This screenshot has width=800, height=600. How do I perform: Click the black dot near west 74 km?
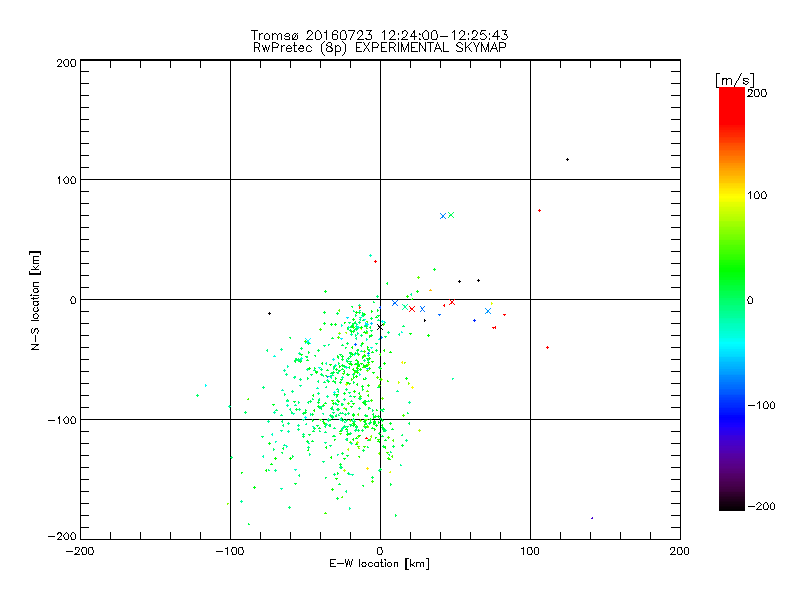[269, 314]
